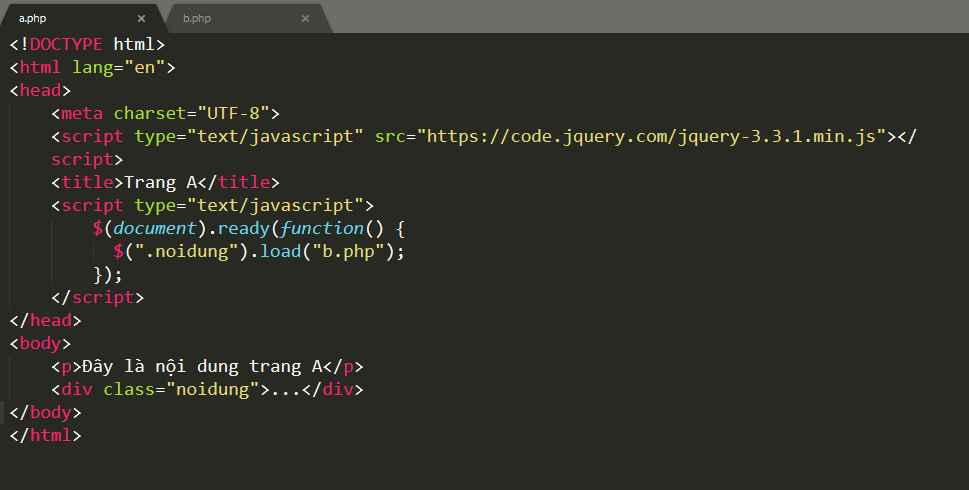Click the document keyword in ready call
Viewport: 969px width, 490px height.
[x=155, y=228]
